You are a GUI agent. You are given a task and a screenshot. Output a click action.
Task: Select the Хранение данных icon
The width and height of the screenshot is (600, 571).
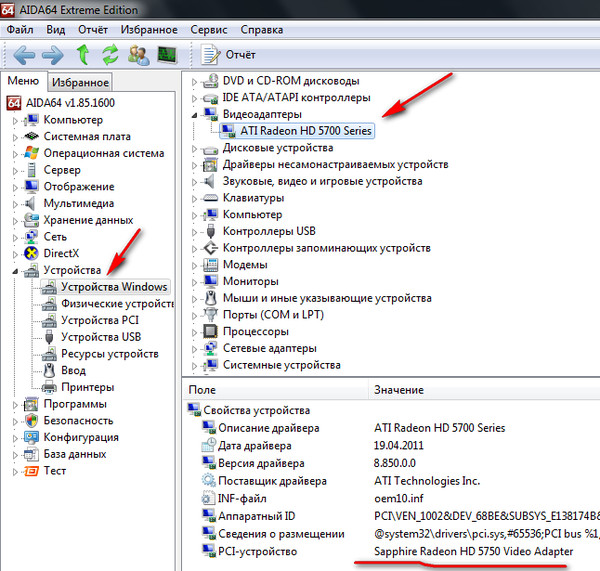pyautogui.click(x=31, y=220)
